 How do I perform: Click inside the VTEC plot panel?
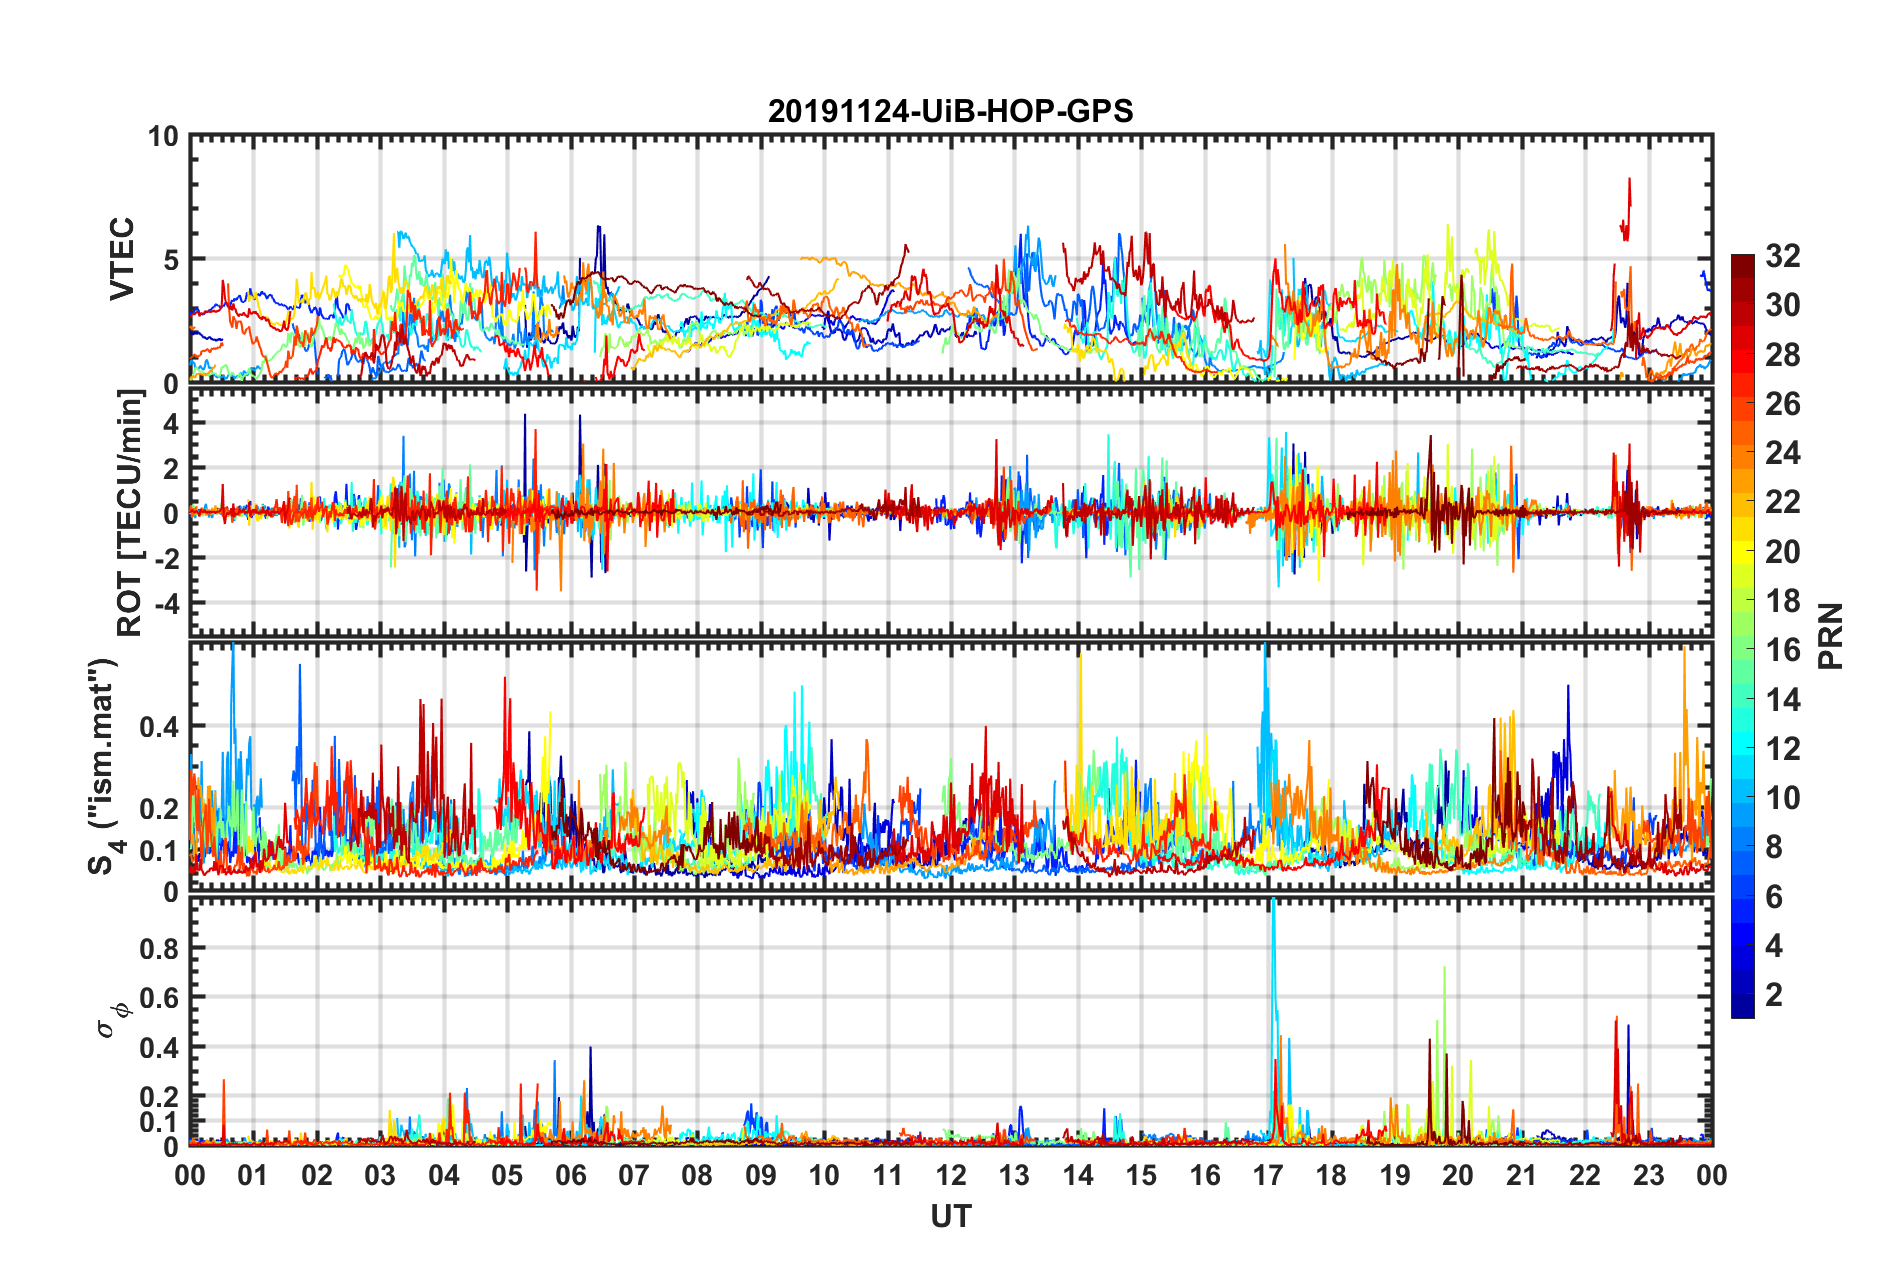(951, 259)
